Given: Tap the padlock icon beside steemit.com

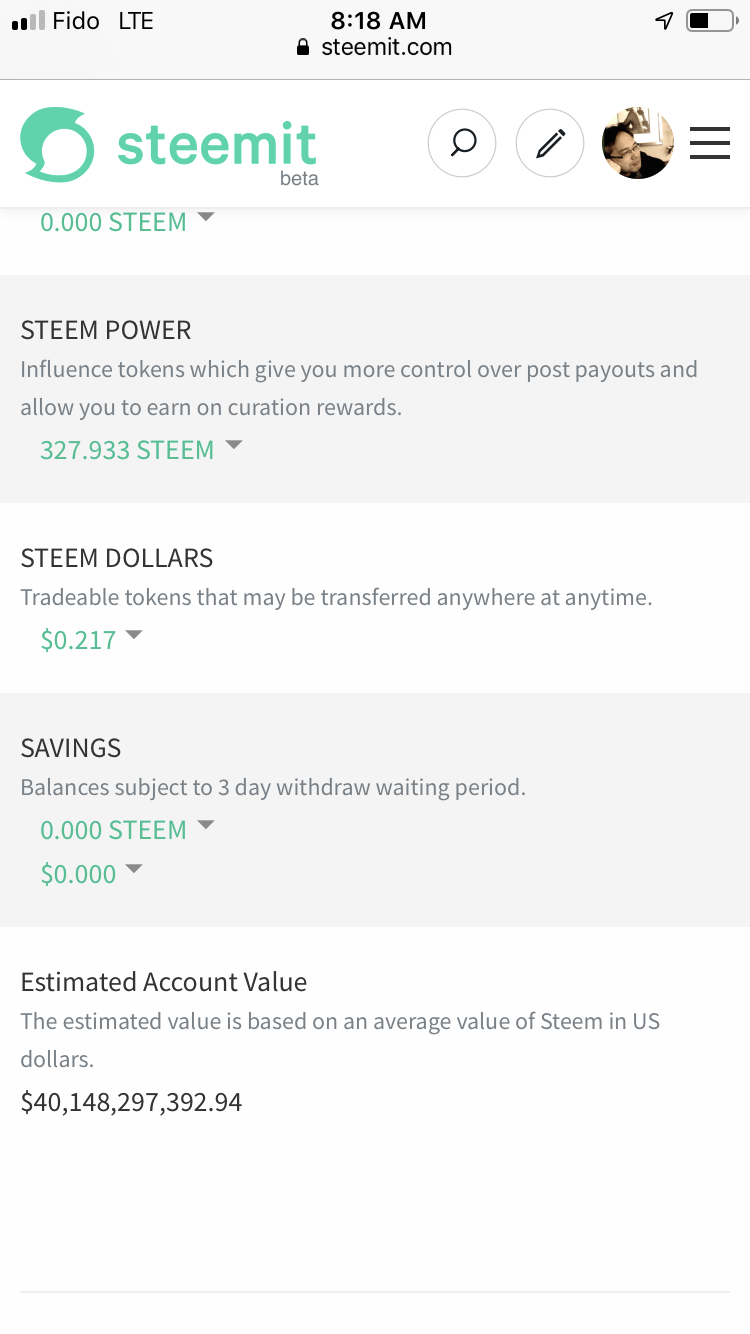Looking at the screenshot, I should point(304,48).
